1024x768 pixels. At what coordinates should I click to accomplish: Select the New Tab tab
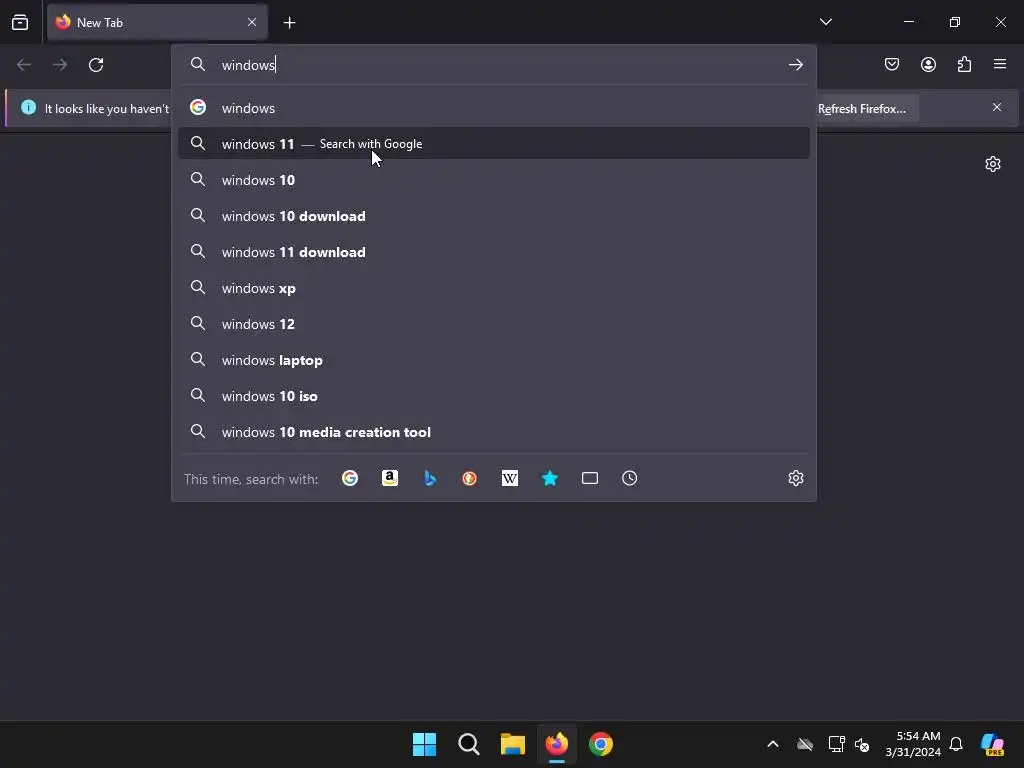157,22
